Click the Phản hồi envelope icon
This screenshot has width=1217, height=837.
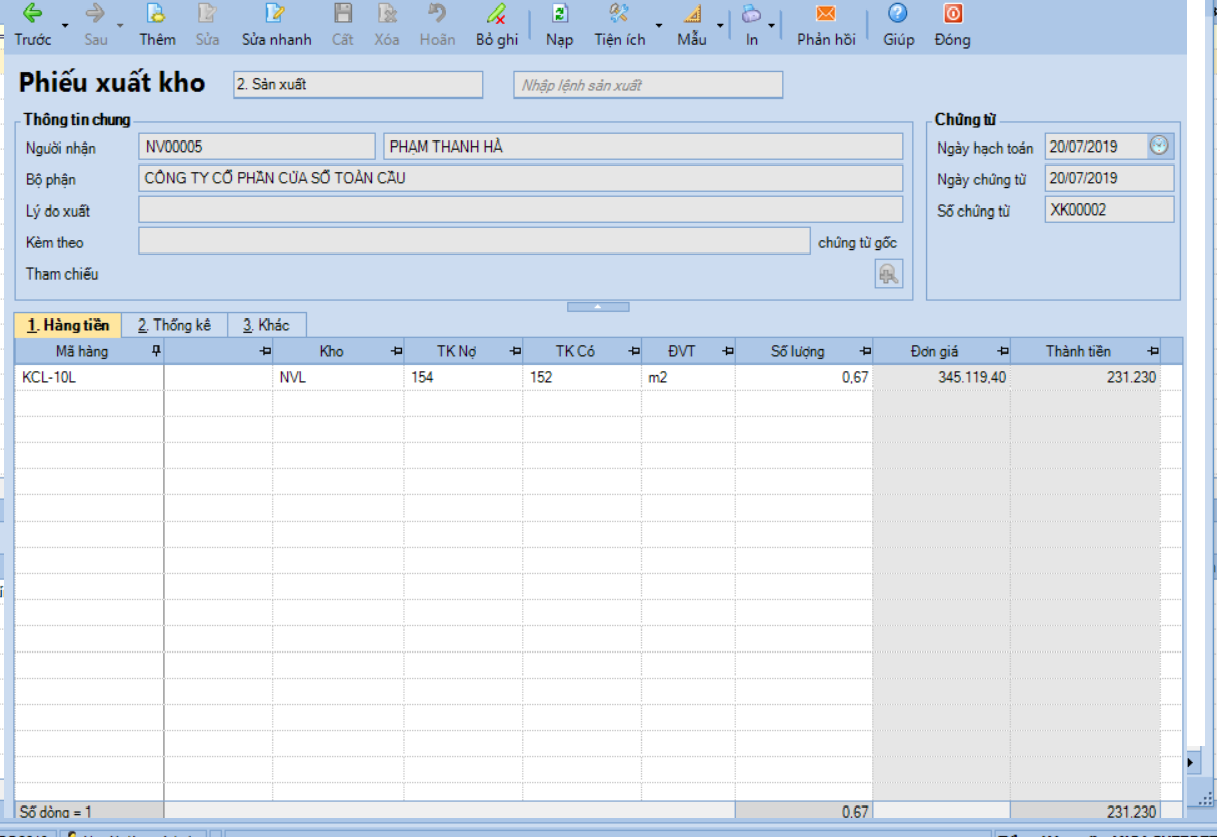coord(825,14)
